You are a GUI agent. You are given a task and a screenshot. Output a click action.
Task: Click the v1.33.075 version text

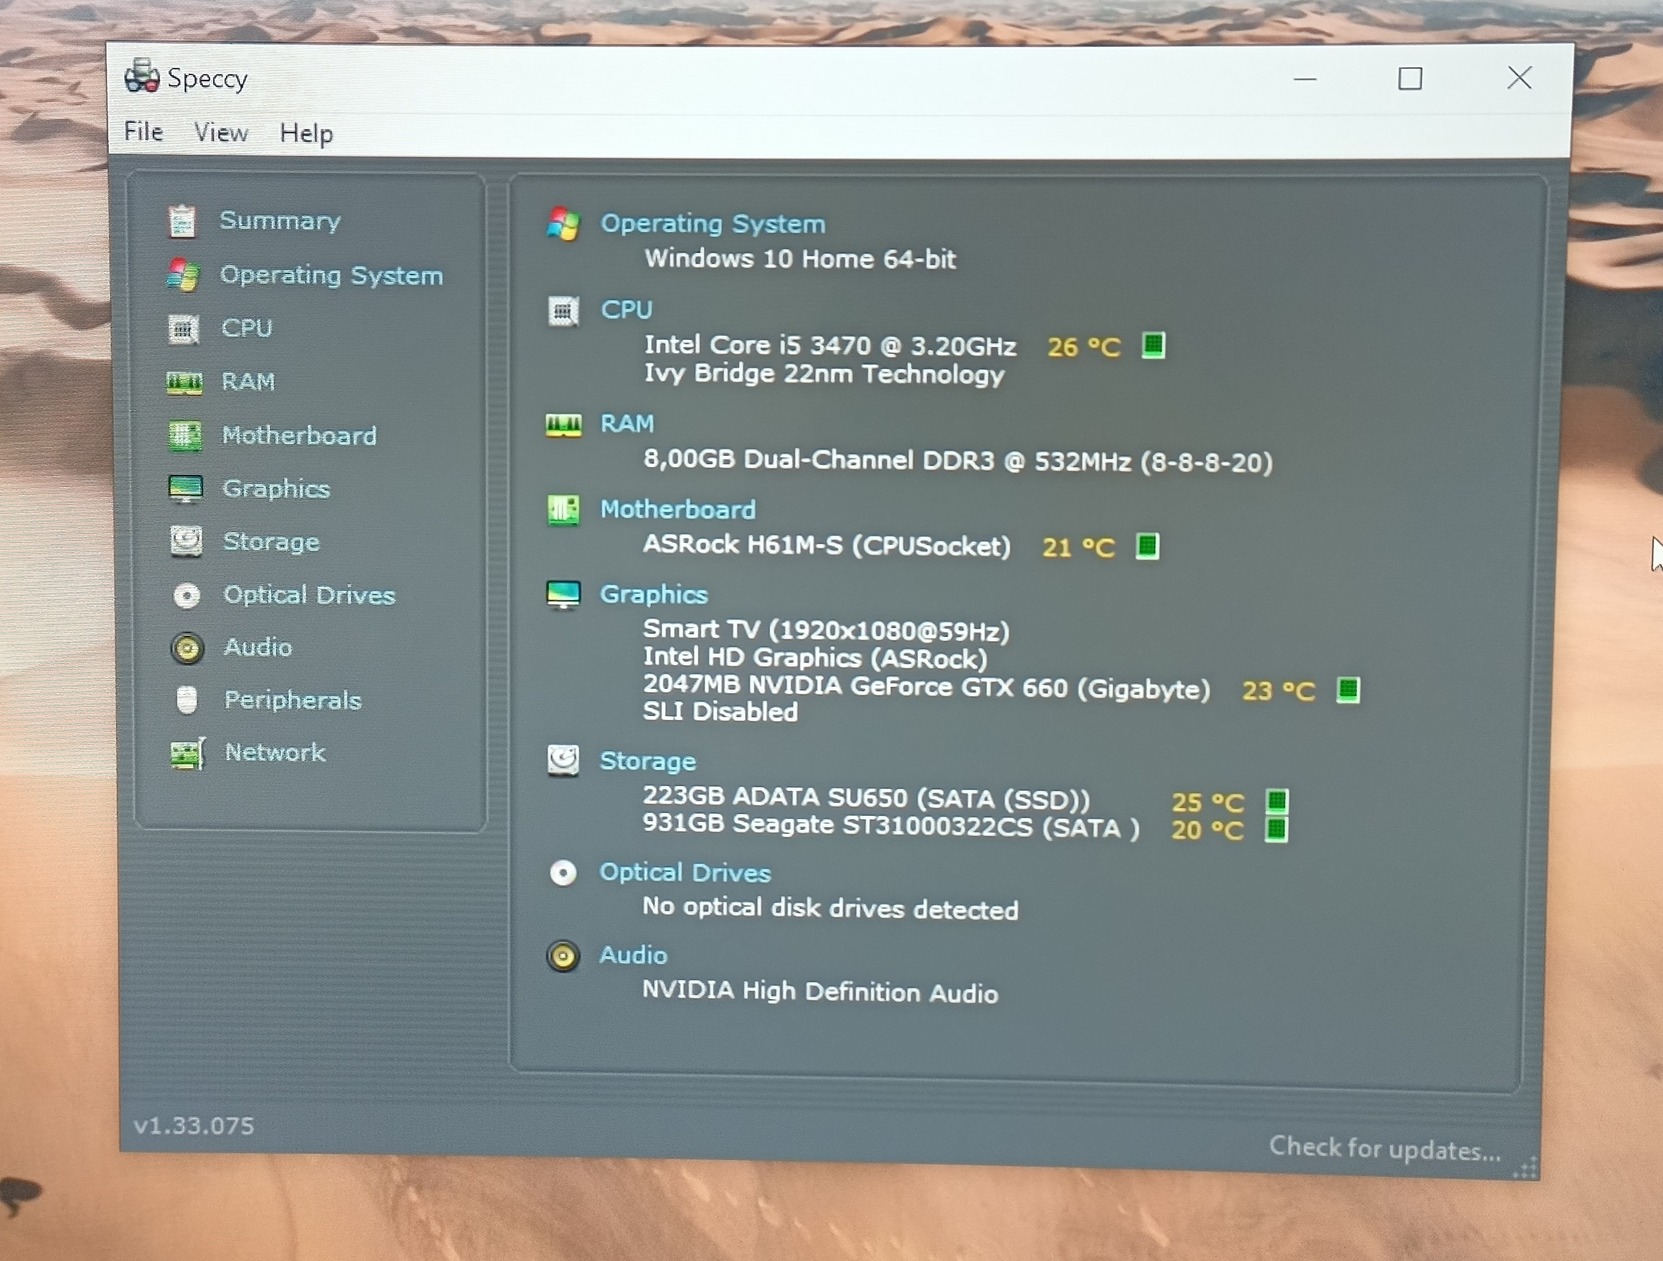click(x=194, y=1126)
